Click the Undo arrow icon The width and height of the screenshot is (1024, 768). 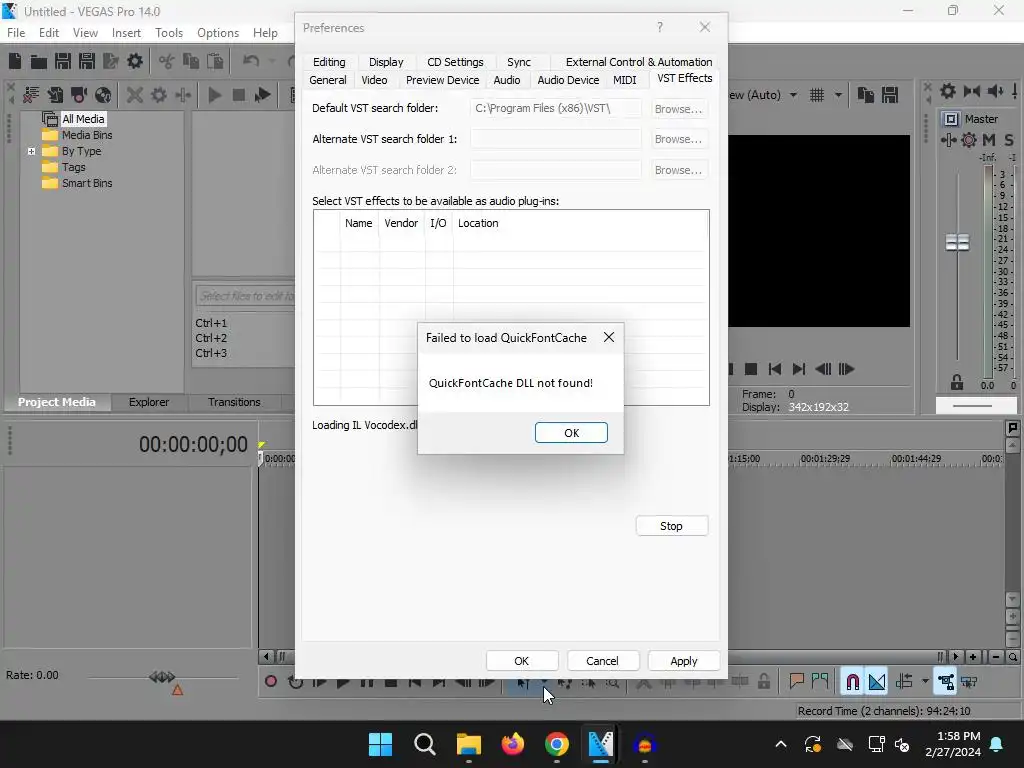pos(251,61)
